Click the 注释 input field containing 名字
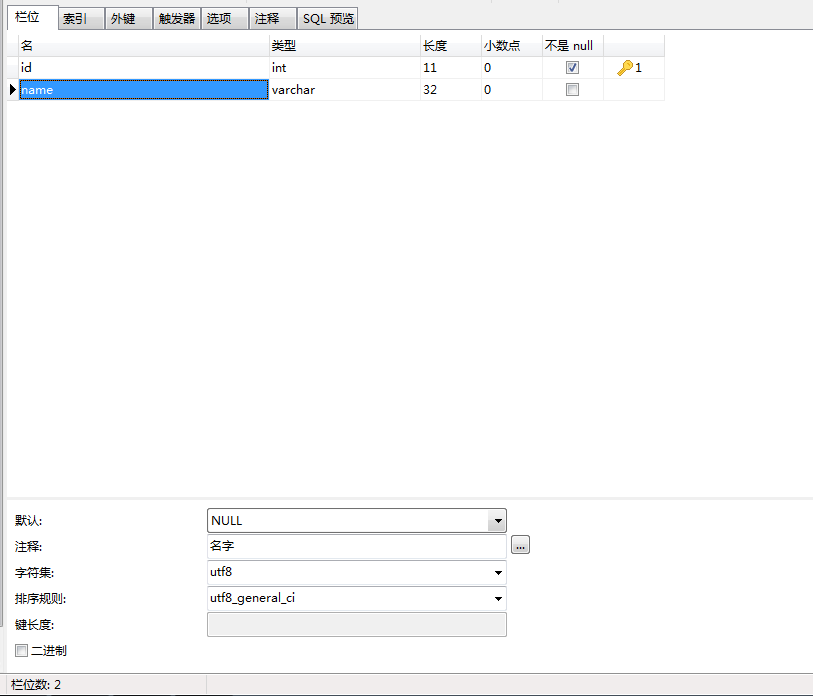 coord(357,546)
